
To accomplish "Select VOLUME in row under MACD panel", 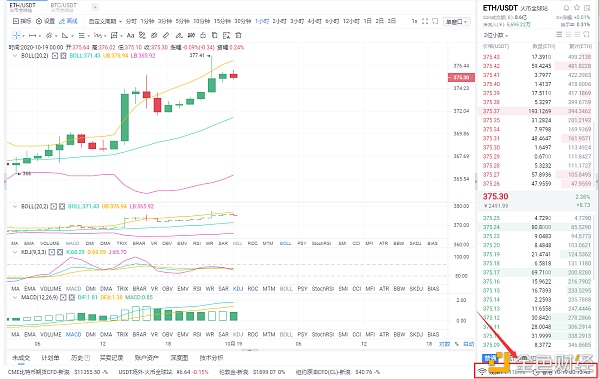I will point(51,335).
